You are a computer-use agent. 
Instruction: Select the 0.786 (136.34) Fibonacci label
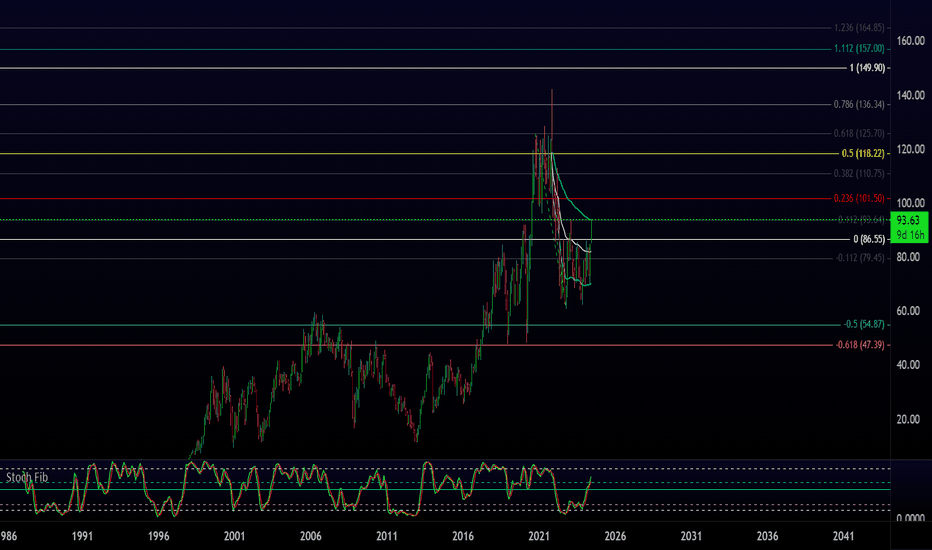pos(859,105)
